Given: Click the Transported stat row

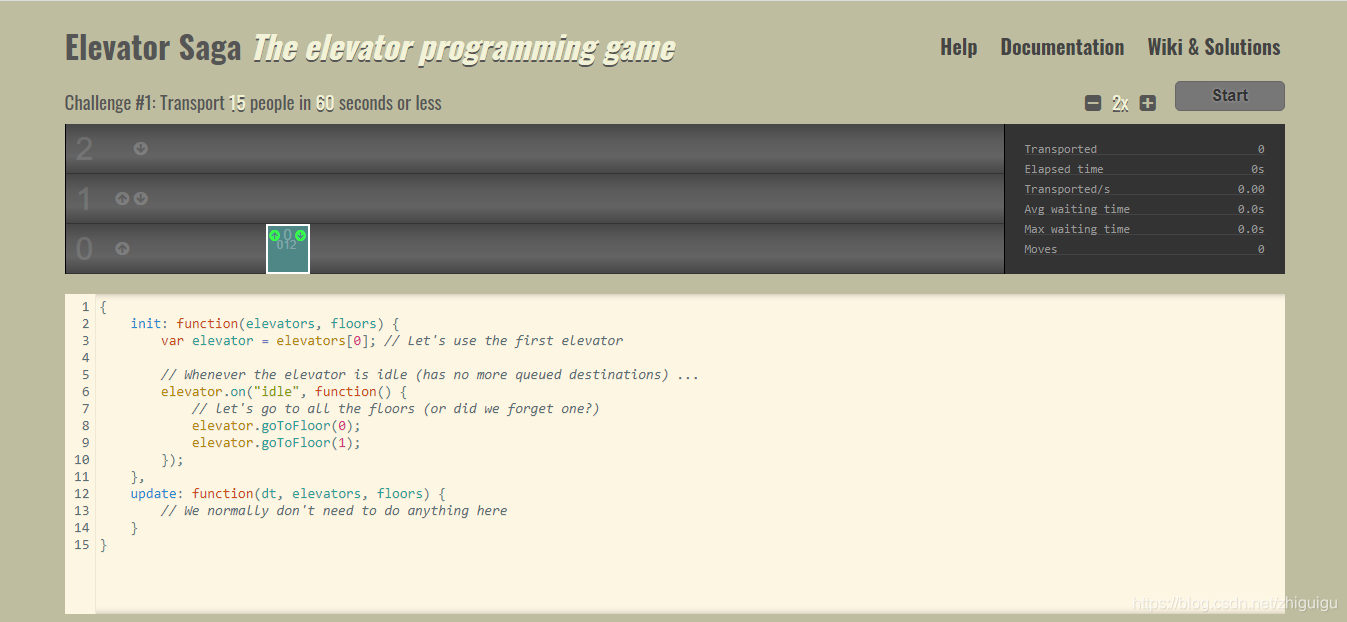Looking at the screenshot, I should (1144, 149).
